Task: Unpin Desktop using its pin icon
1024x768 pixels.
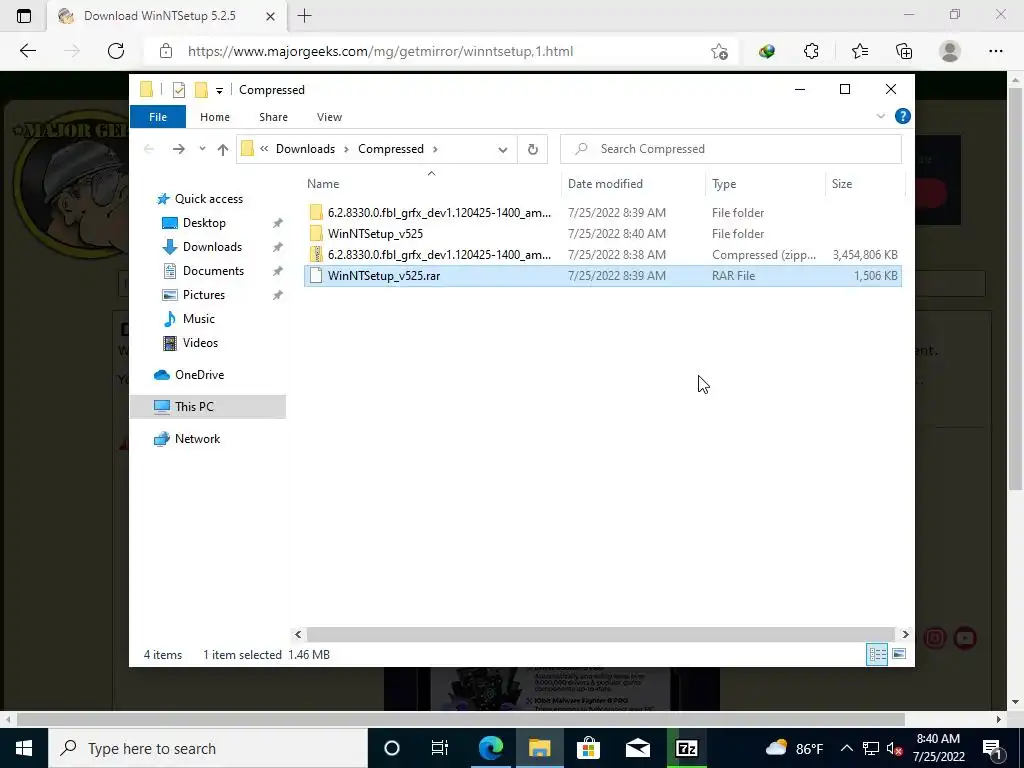Action: click(x=278, y=223)
